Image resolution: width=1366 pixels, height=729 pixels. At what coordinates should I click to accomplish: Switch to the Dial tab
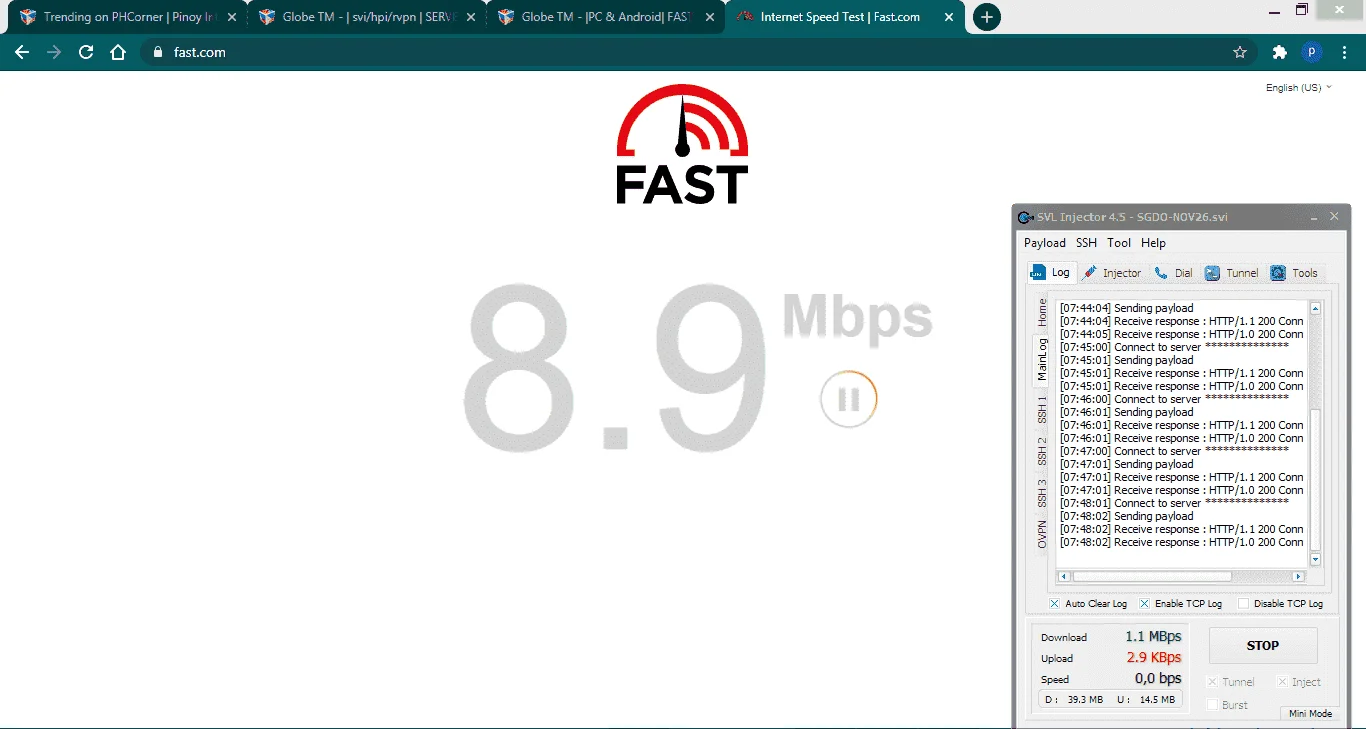(x=1173, y=273)
